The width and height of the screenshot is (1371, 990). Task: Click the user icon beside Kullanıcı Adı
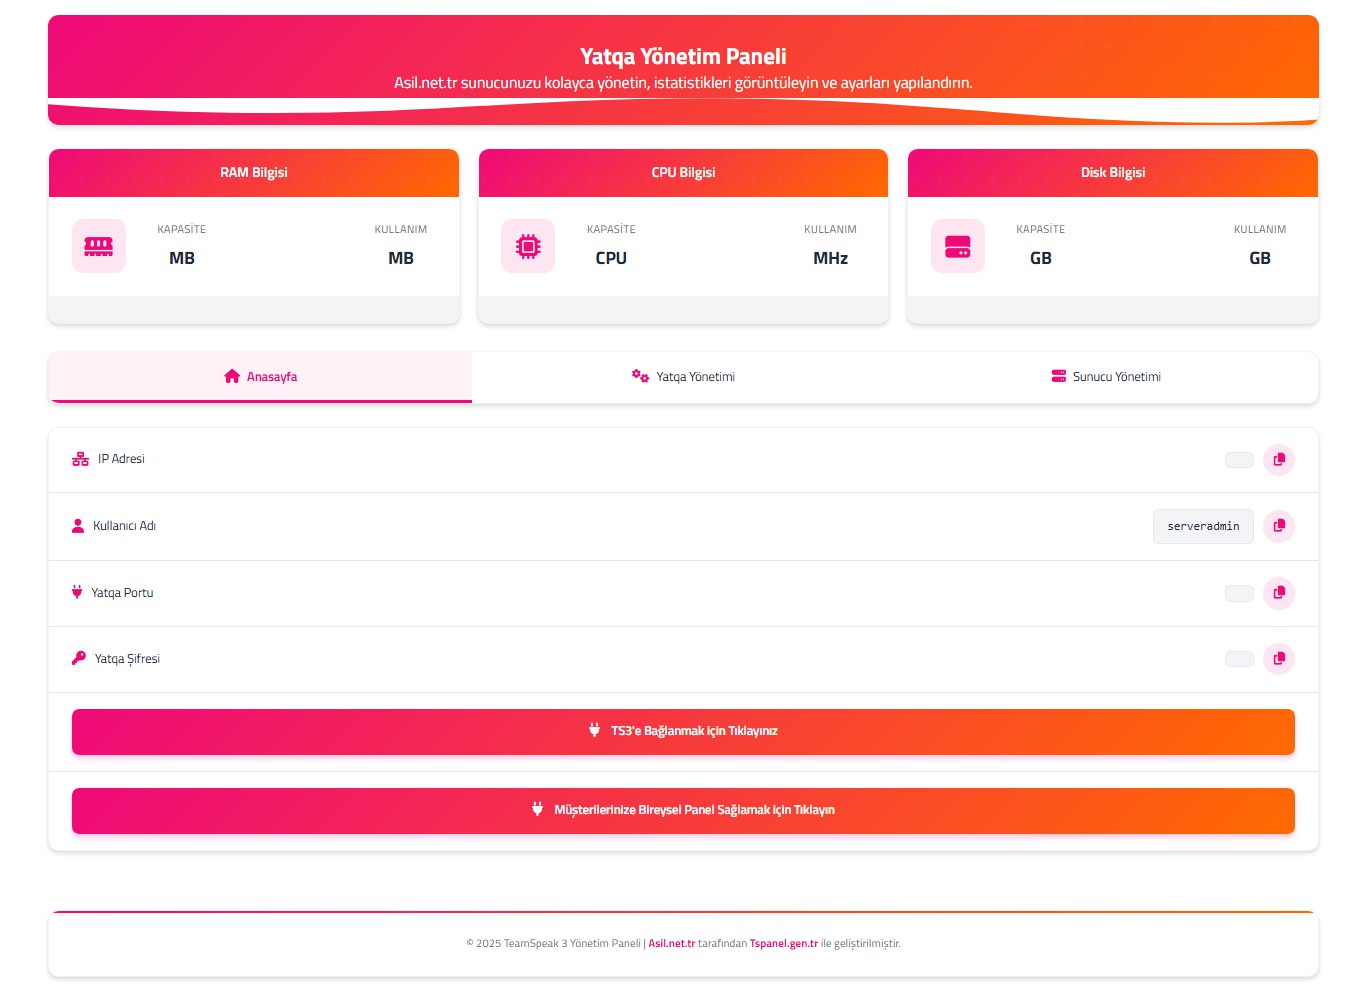click(x=78, y=526)
